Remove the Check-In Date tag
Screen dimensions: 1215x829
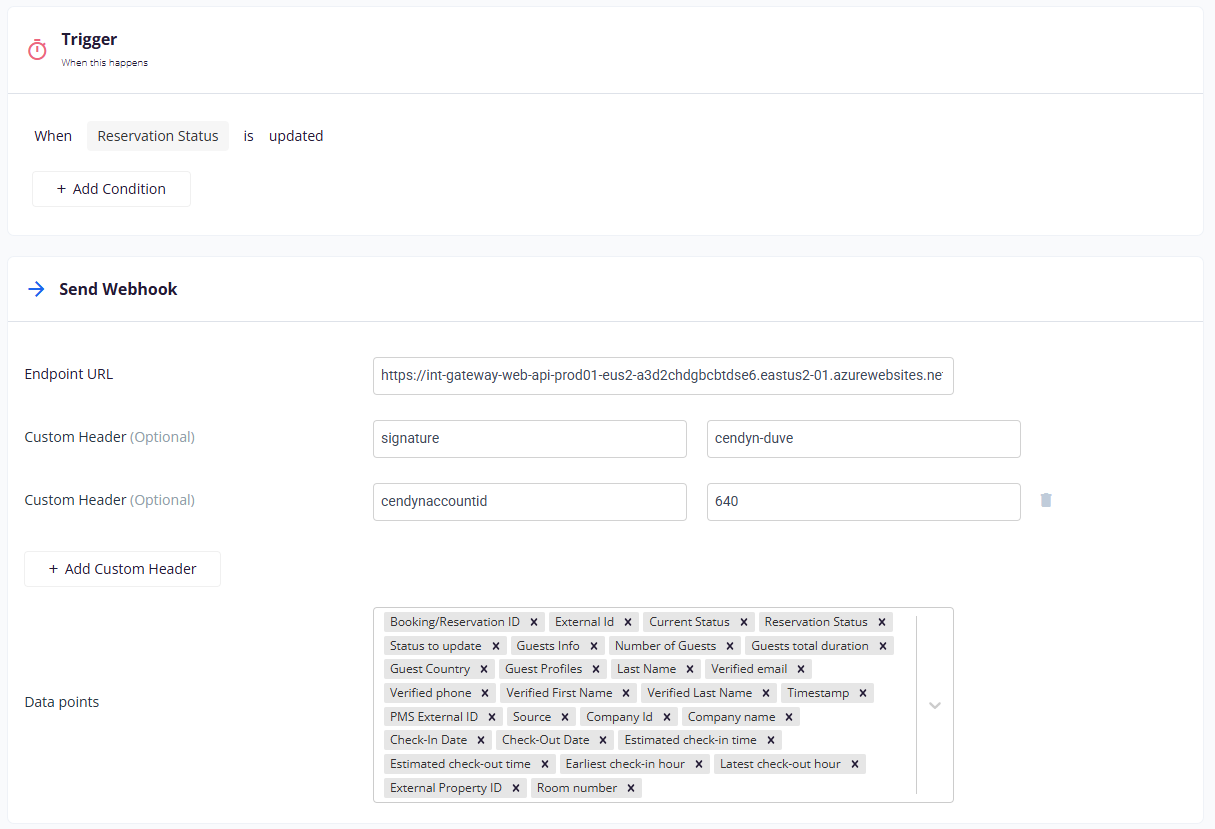[481, 740]
